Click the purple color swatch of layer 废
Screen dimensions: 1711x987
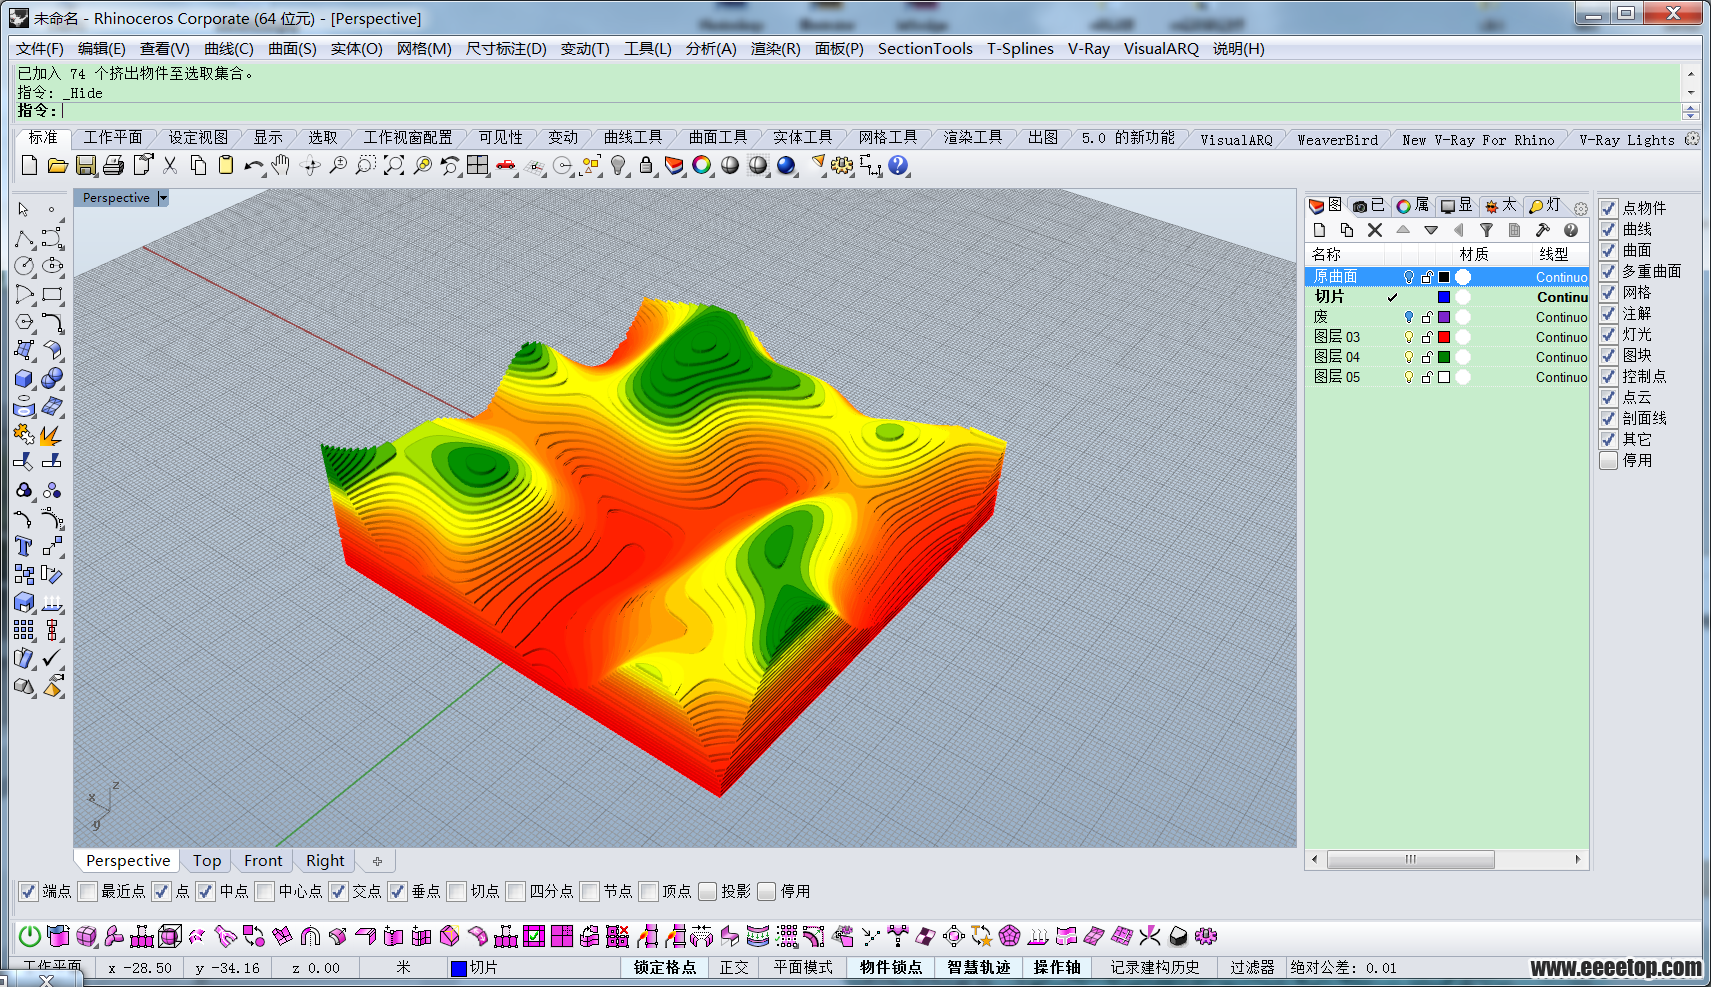(1444, 317)
